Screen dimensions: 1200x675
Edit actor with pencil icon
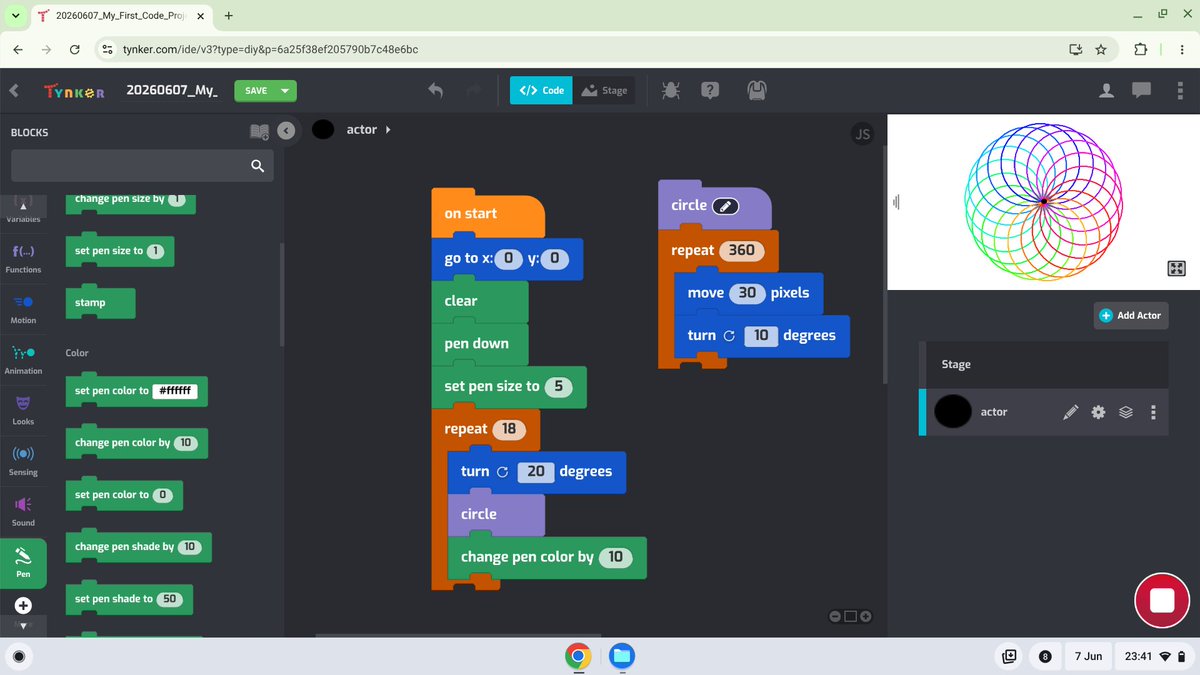click(1070, 412)
